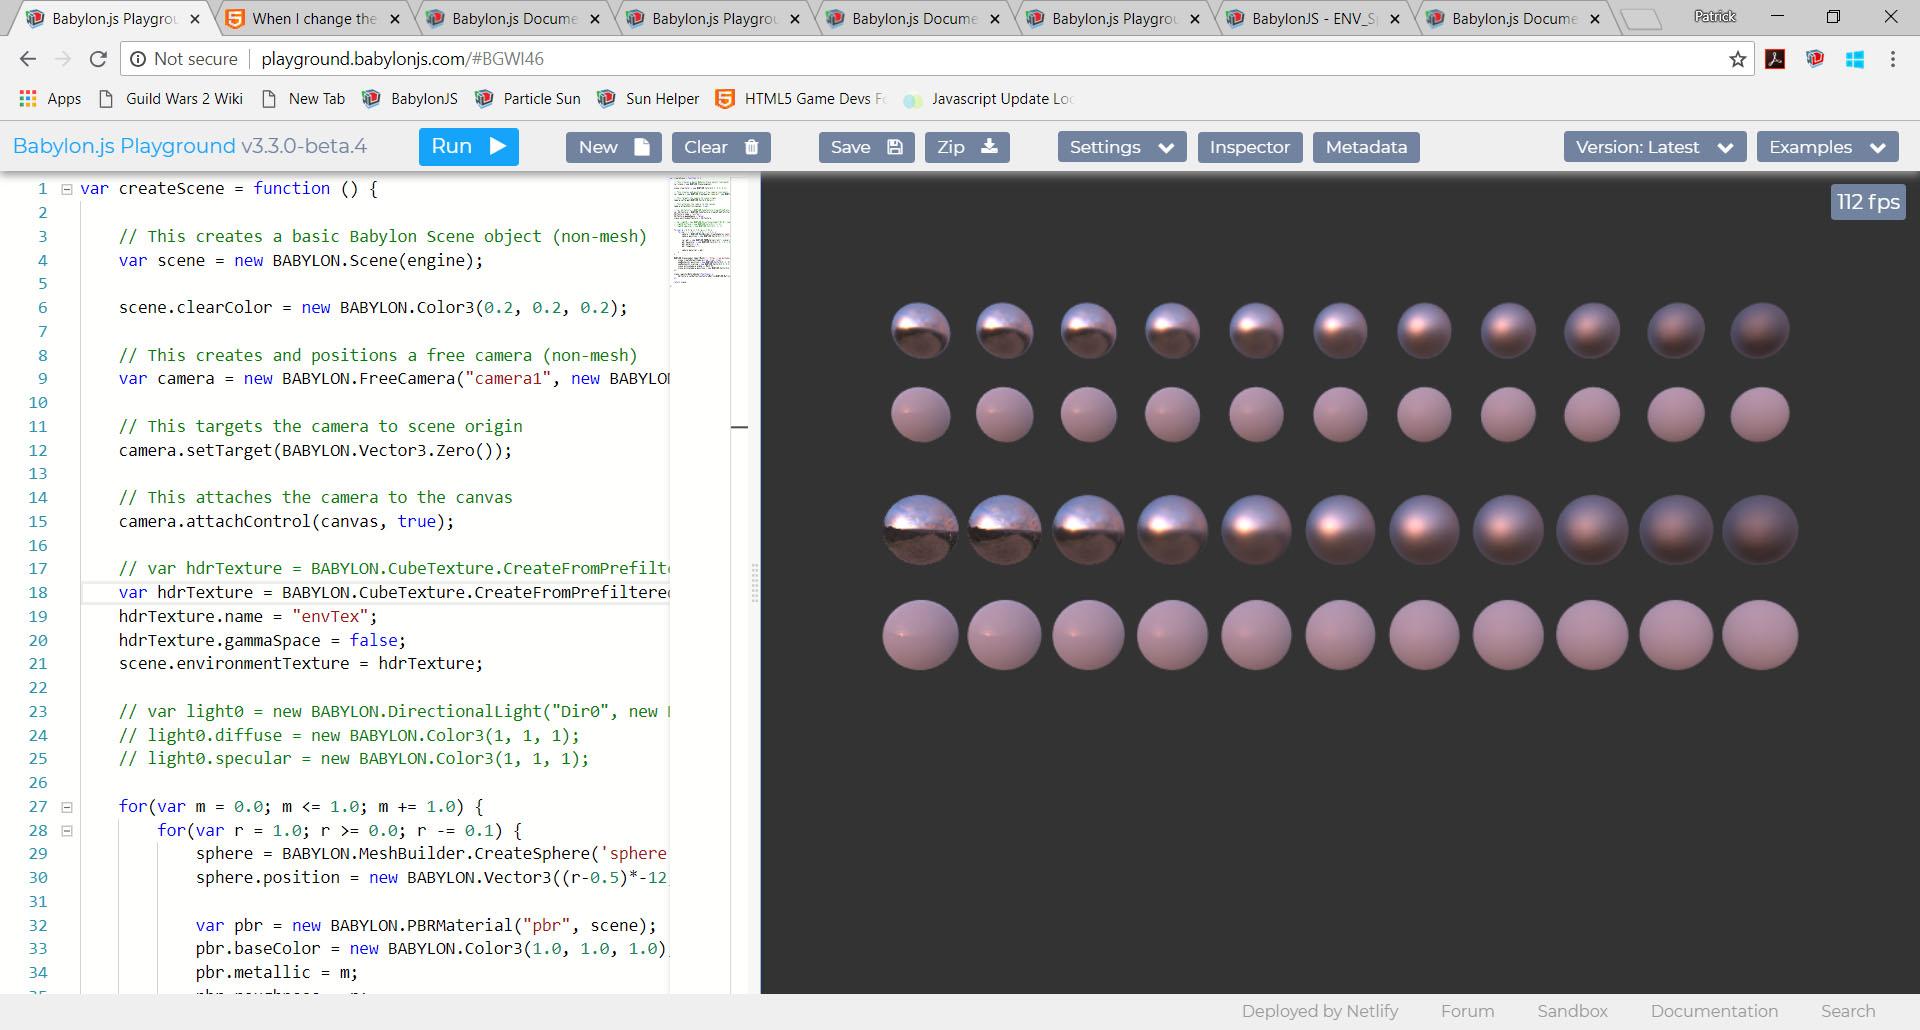Screen dimensions: 1920x1030
Task: Click the editor/canvas splitter handle
Action: click(x=755, y=583)
